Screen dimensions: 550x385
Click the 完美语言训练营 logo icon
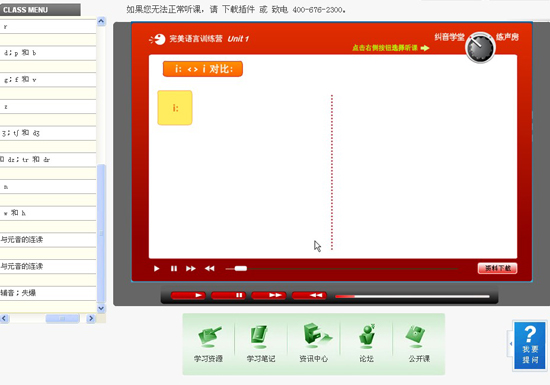tap(157, 39)
